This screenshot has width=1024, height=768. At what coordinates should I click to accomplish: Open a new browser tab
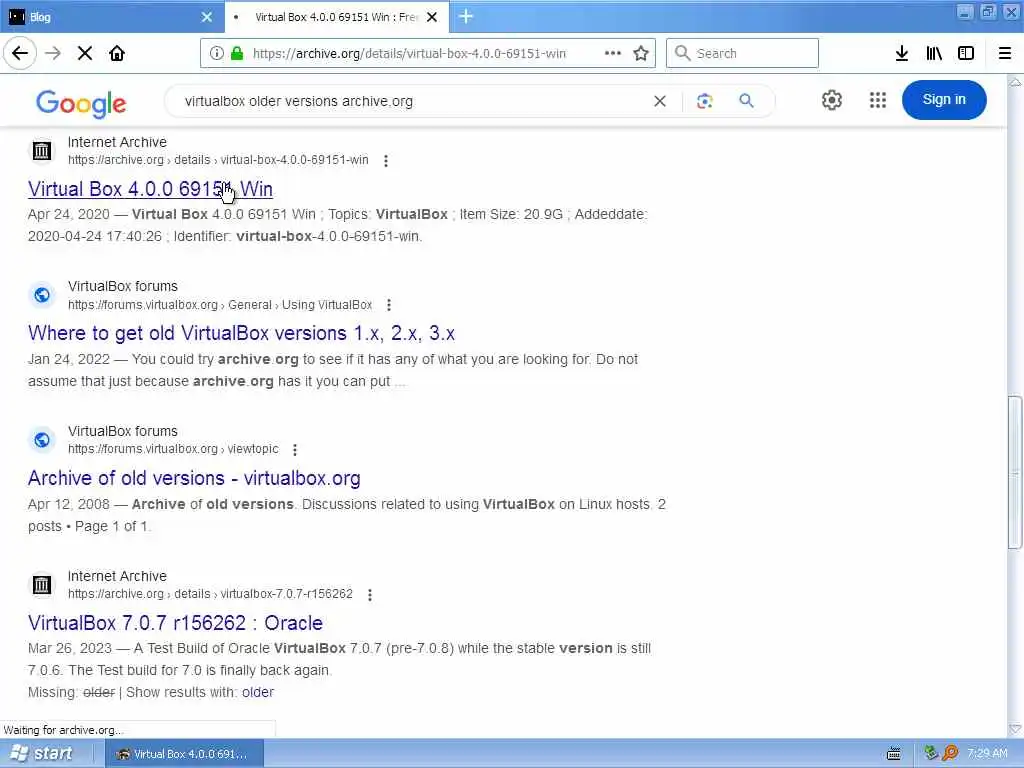(466, 16)
